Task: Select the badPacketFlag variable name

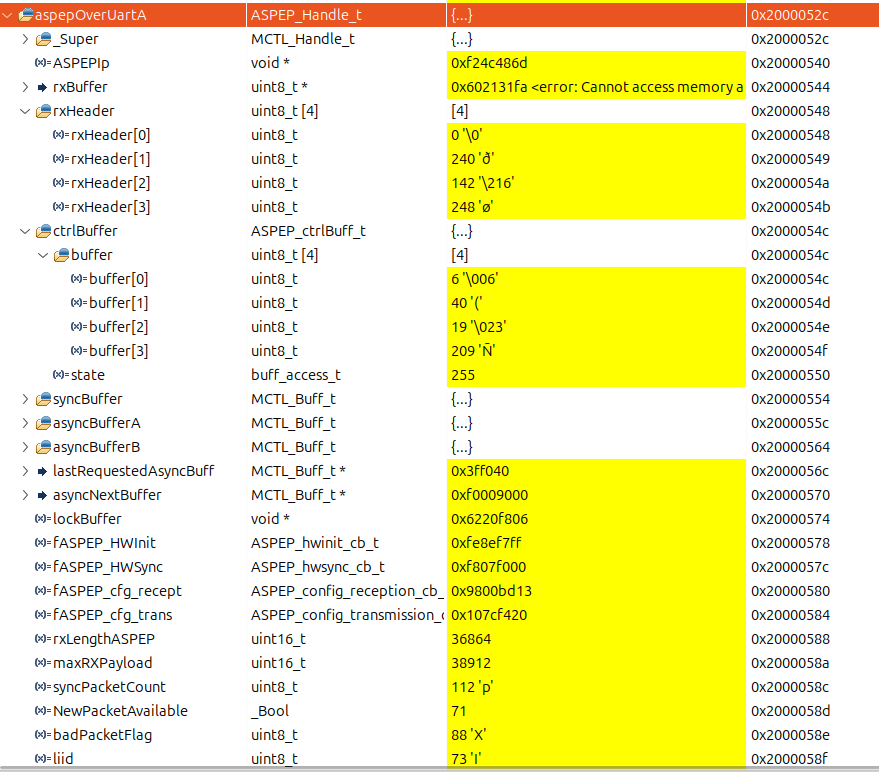Action: (103, 735)
